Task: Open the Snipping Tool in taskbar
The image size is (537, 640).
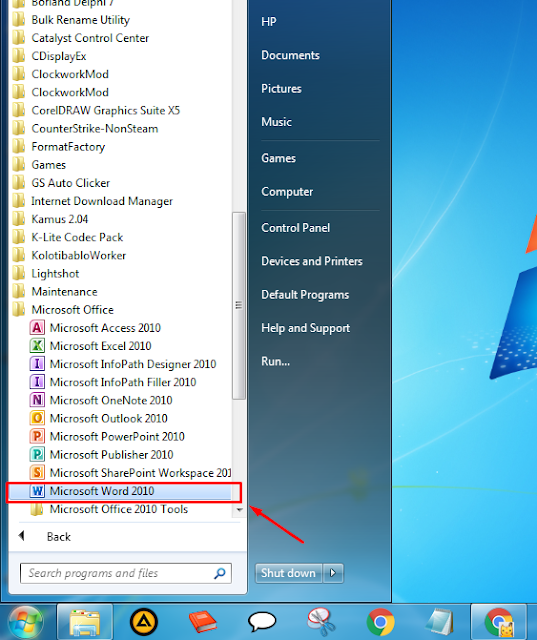Action: tap(321, 622)
